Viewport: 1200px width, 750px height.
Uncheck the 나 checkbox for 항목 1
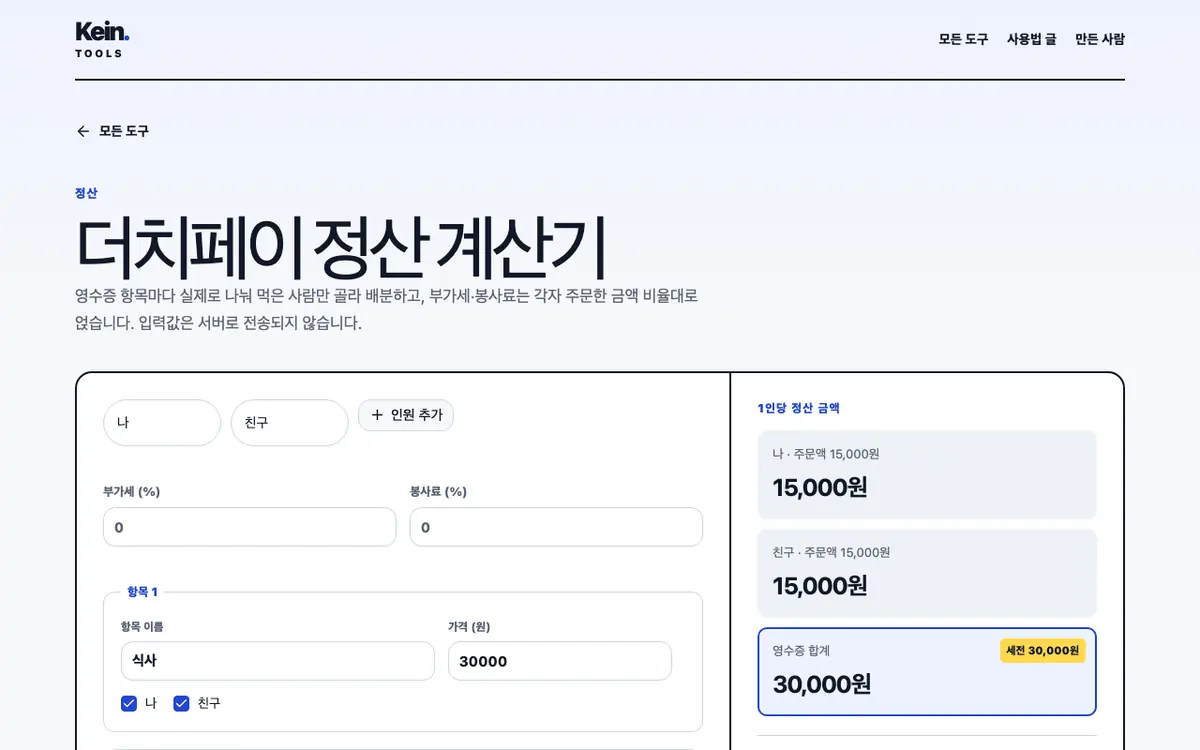129,703
